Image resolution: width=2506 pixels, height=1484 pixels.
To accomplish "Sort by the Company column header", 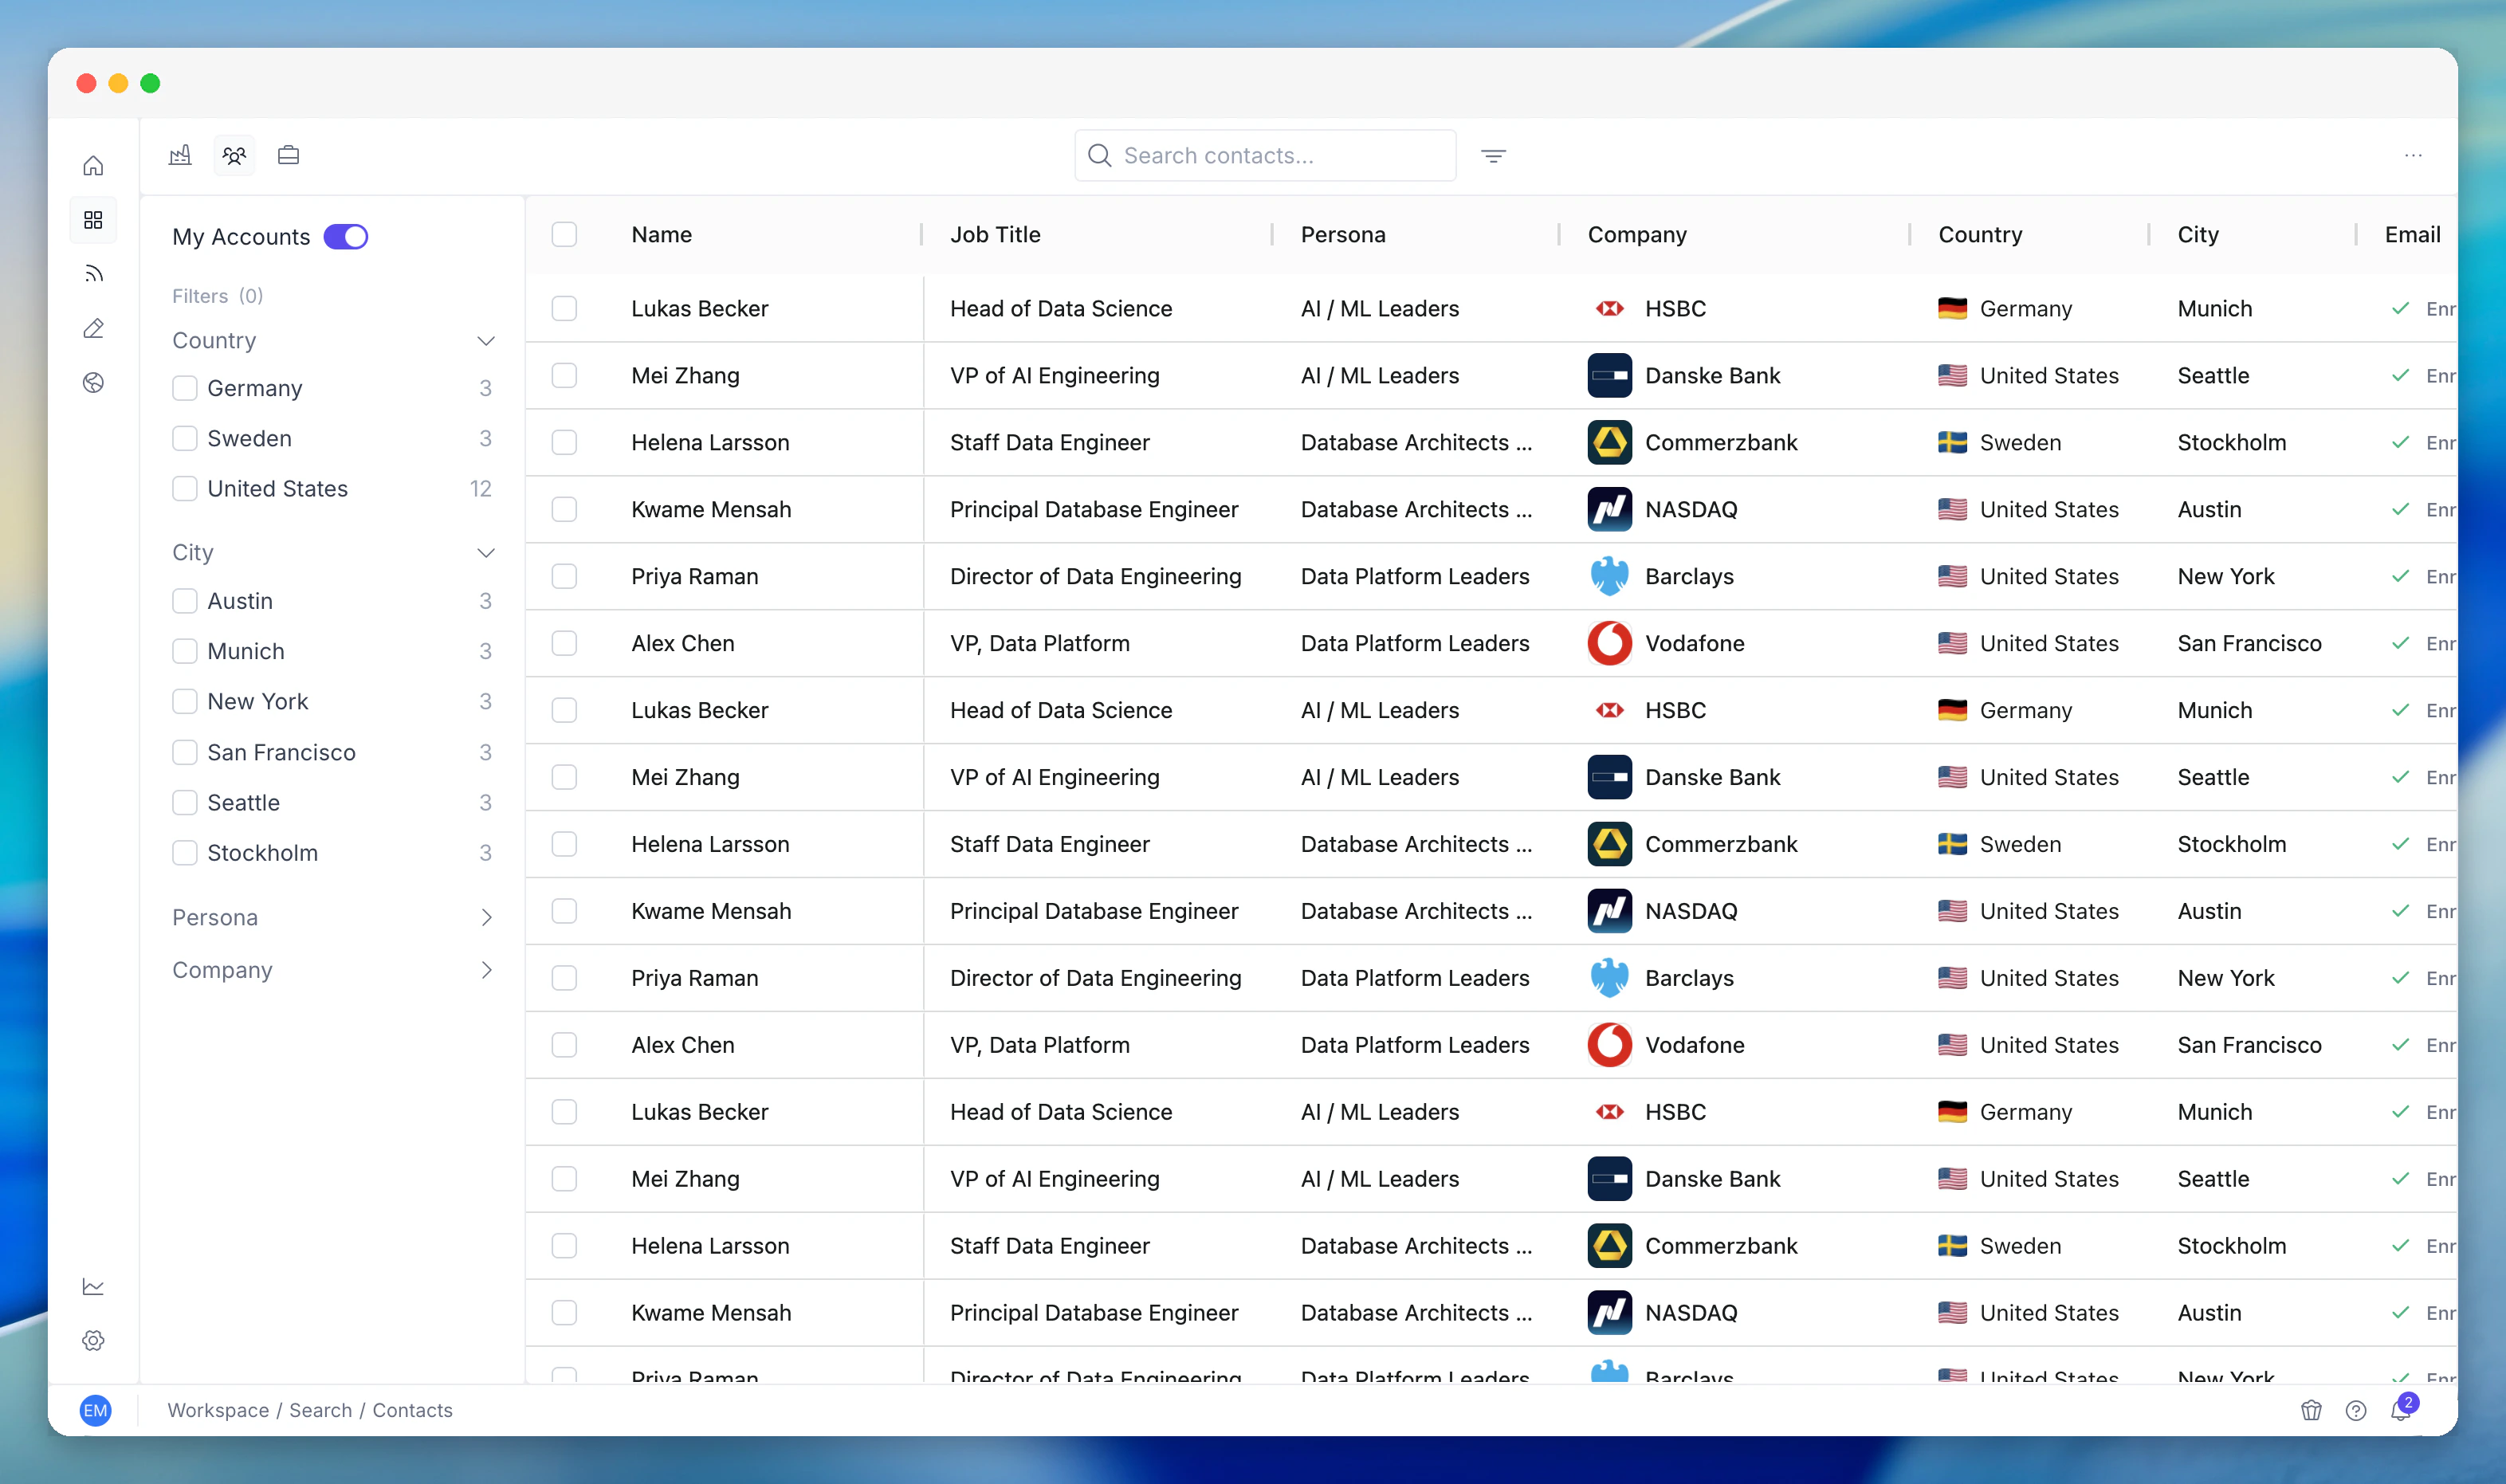I will coord(1637,234).
